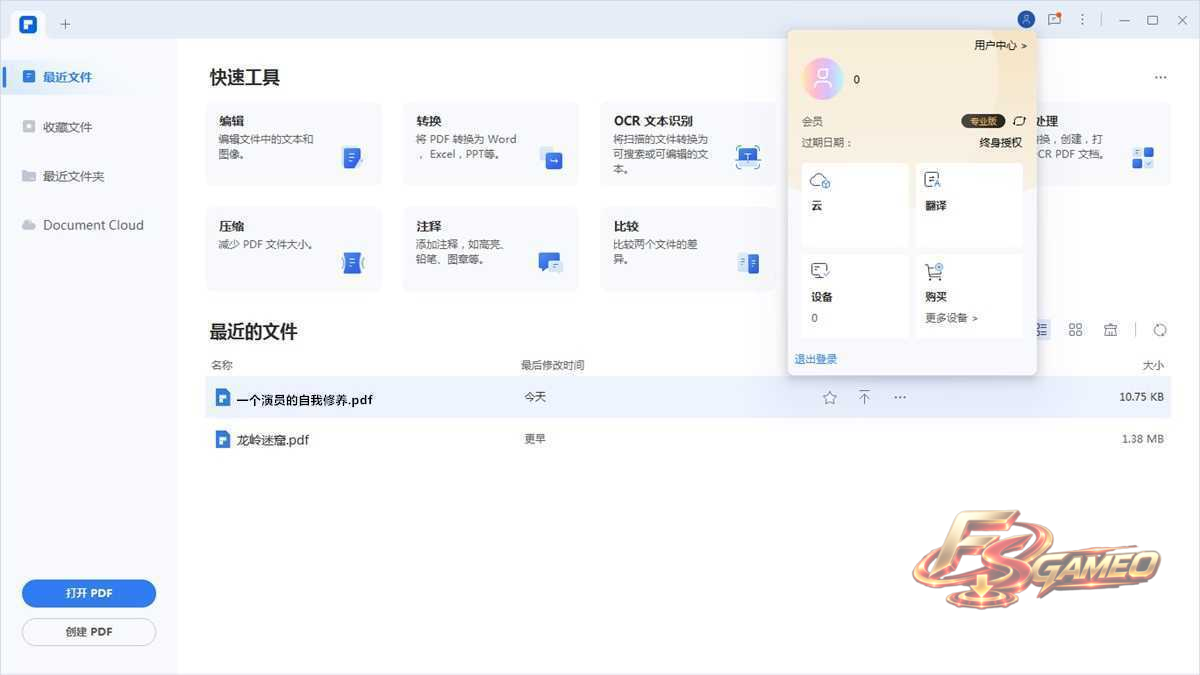Sort by 最后修改时间 column header

(x=553, y=366)
